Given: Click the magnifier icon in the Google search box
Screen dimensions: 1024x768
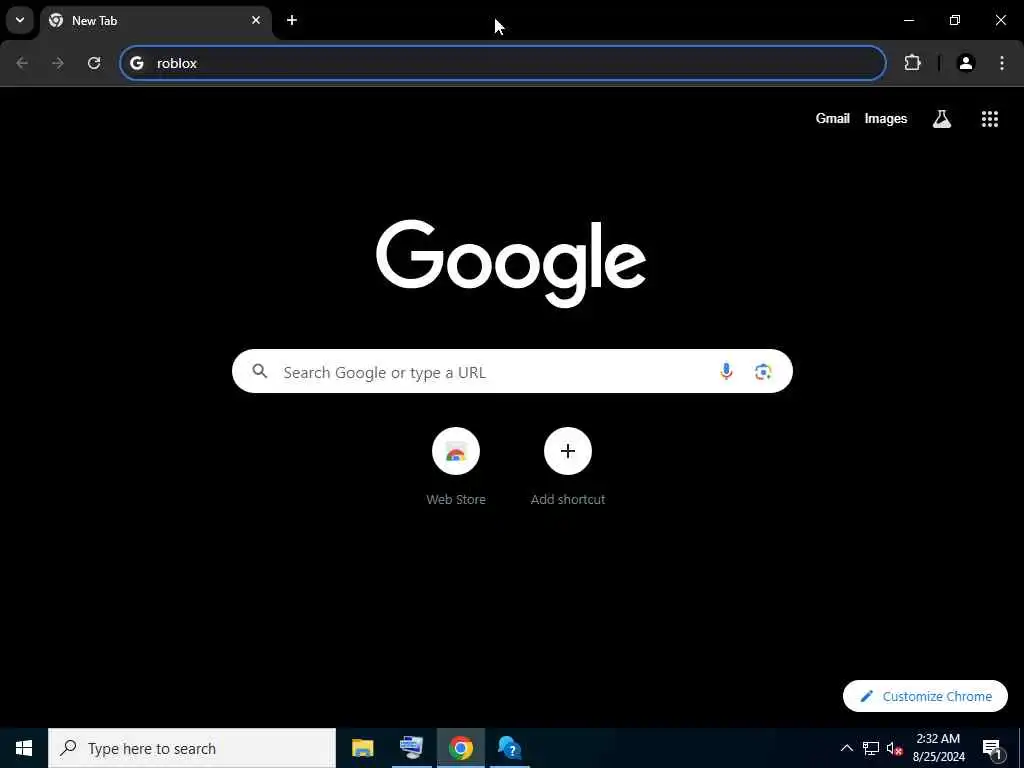Looking at the screenshot, I should 260,371.
